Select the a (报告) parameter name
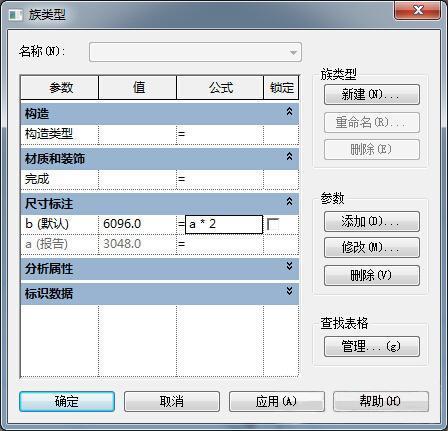Image resolution: width=448 pixels, height=431 pixels. click(x=46, y=244)
